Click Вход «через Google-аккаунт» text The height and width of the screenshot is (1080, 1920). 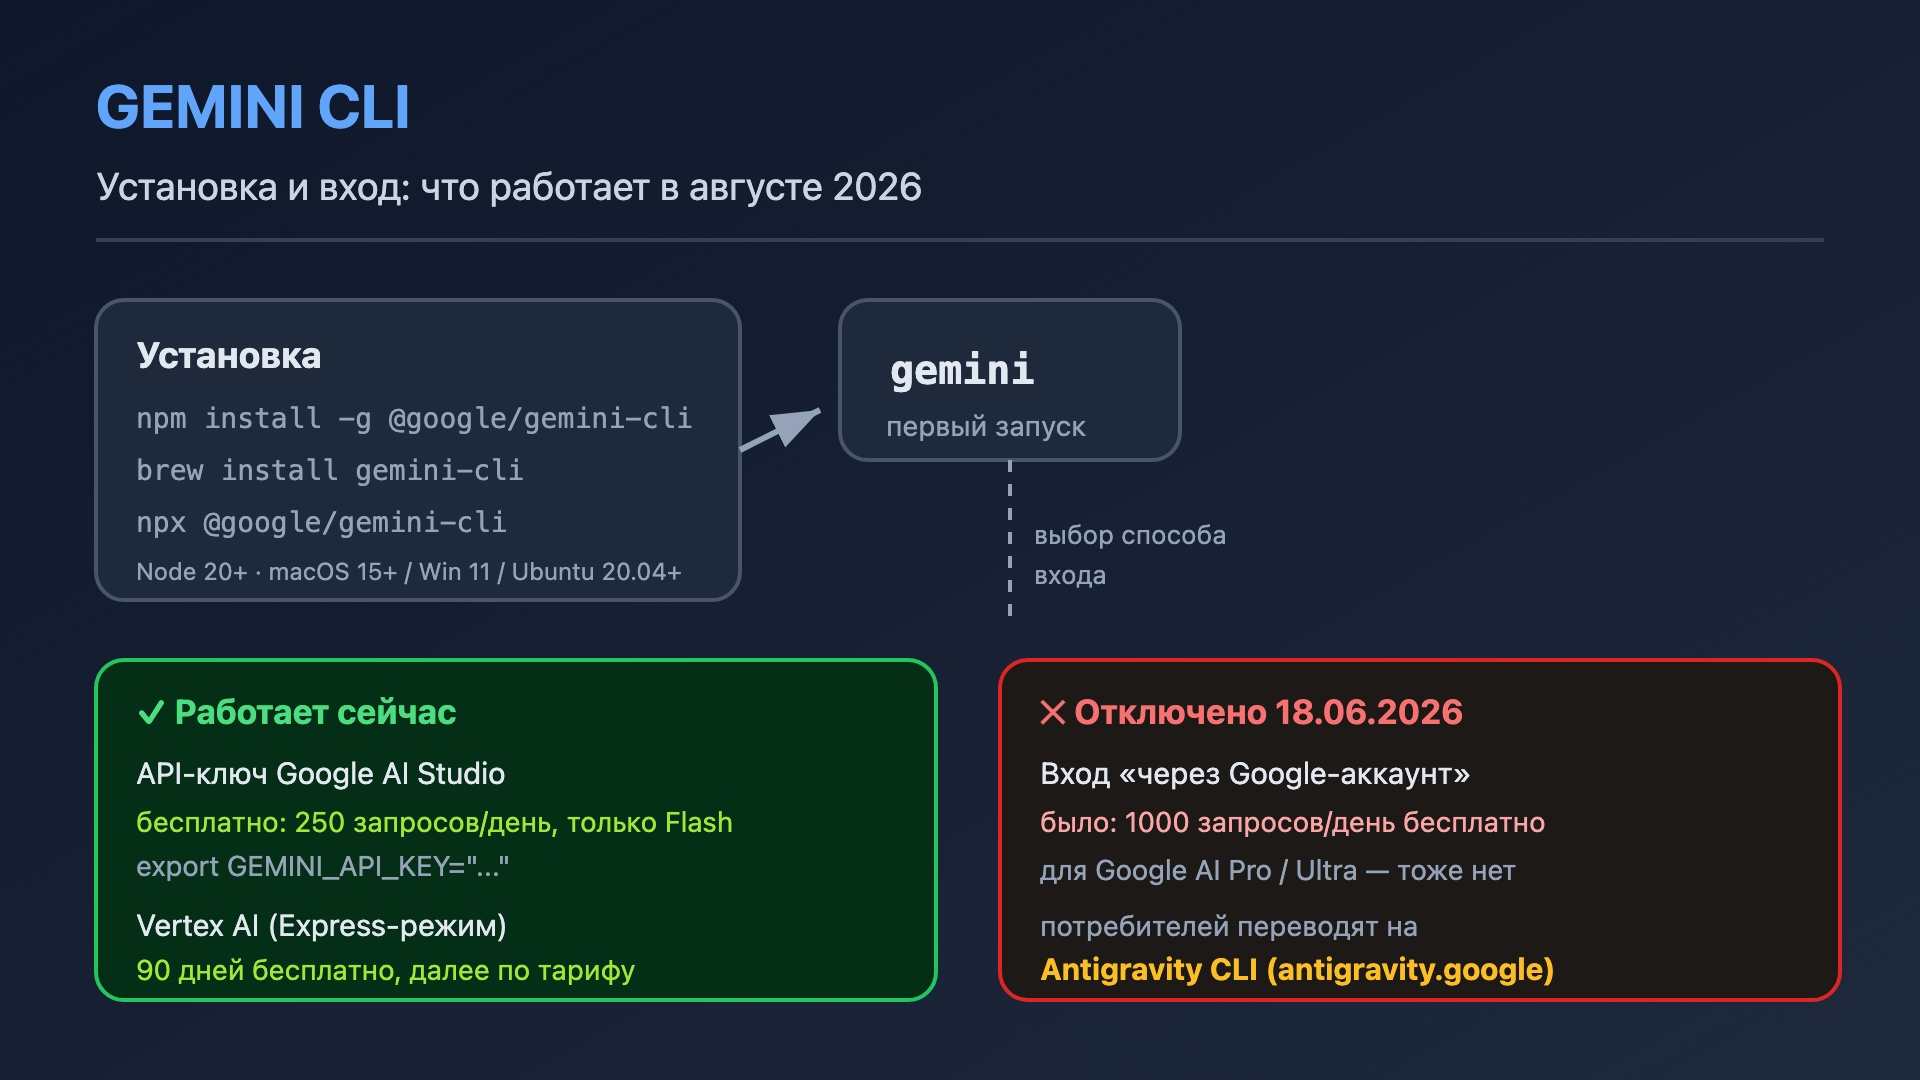pos(1255,774)
